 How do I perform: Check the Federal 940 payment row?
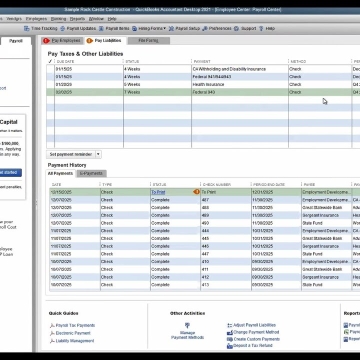[50, 92]
